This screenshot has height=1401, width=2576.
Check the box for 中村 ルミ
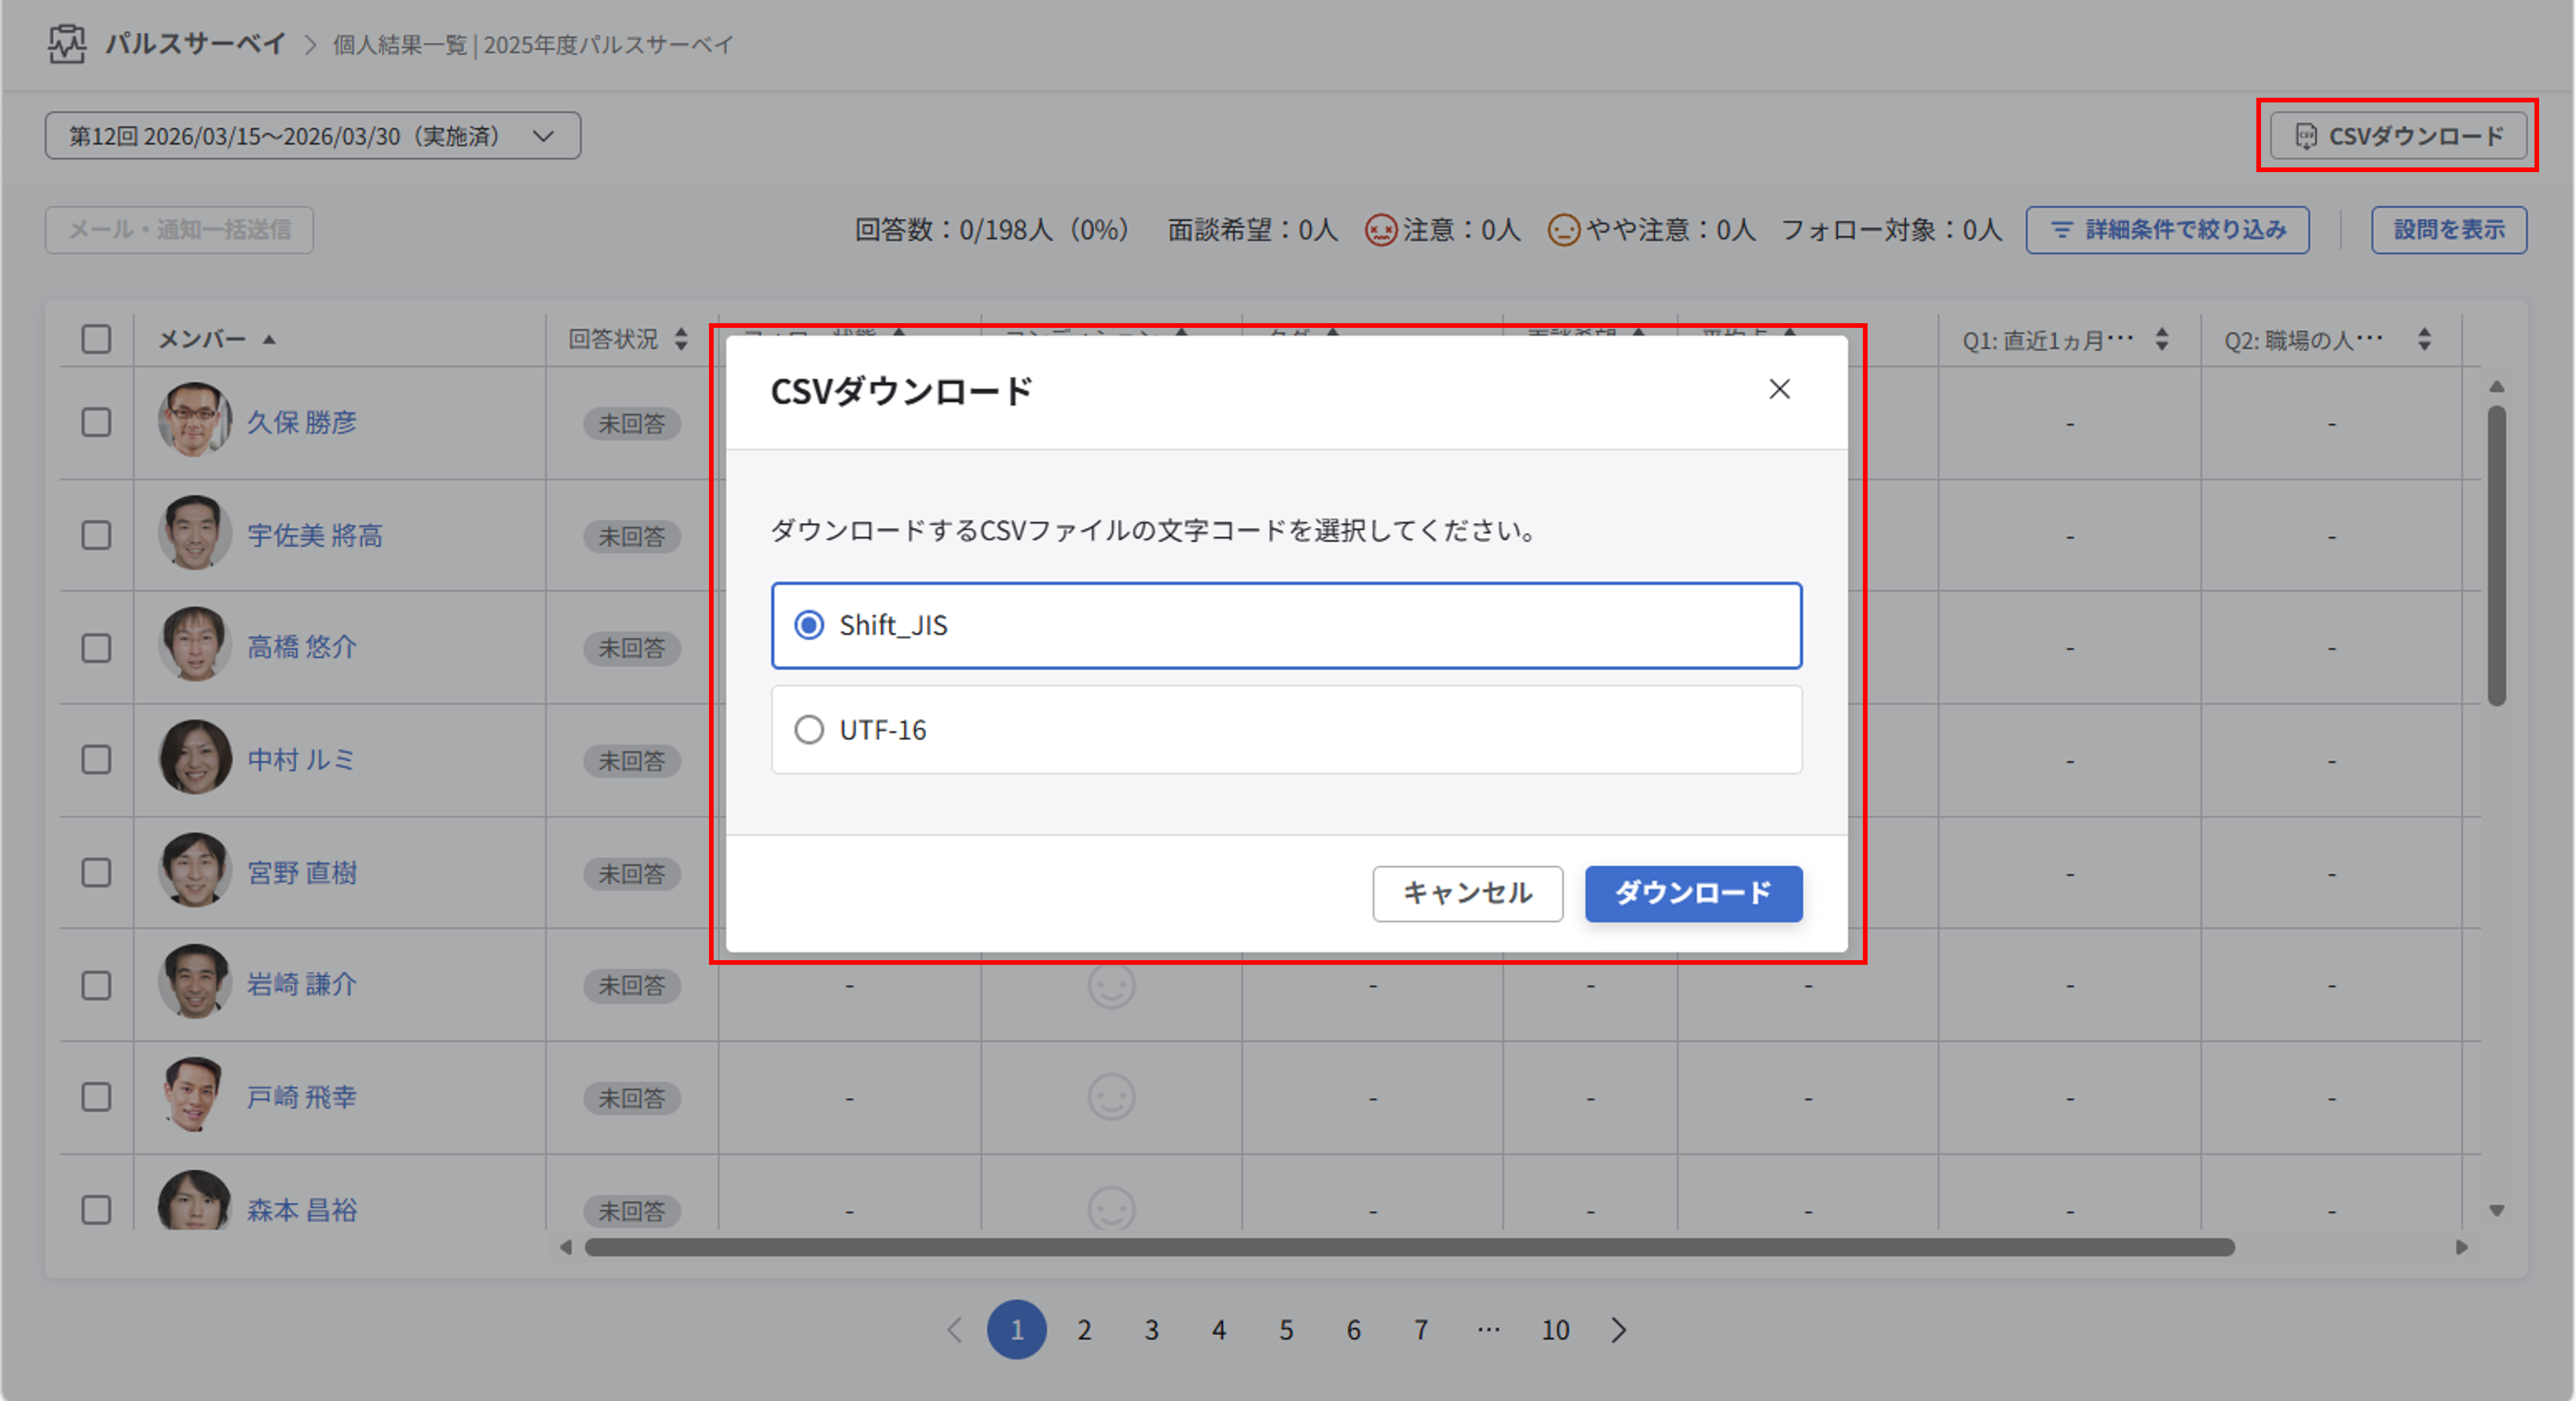(96, 760)
